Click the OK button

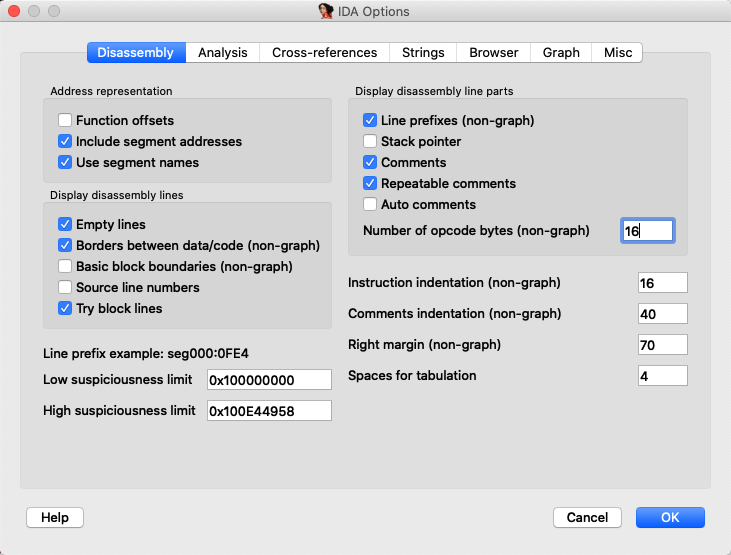669,517
